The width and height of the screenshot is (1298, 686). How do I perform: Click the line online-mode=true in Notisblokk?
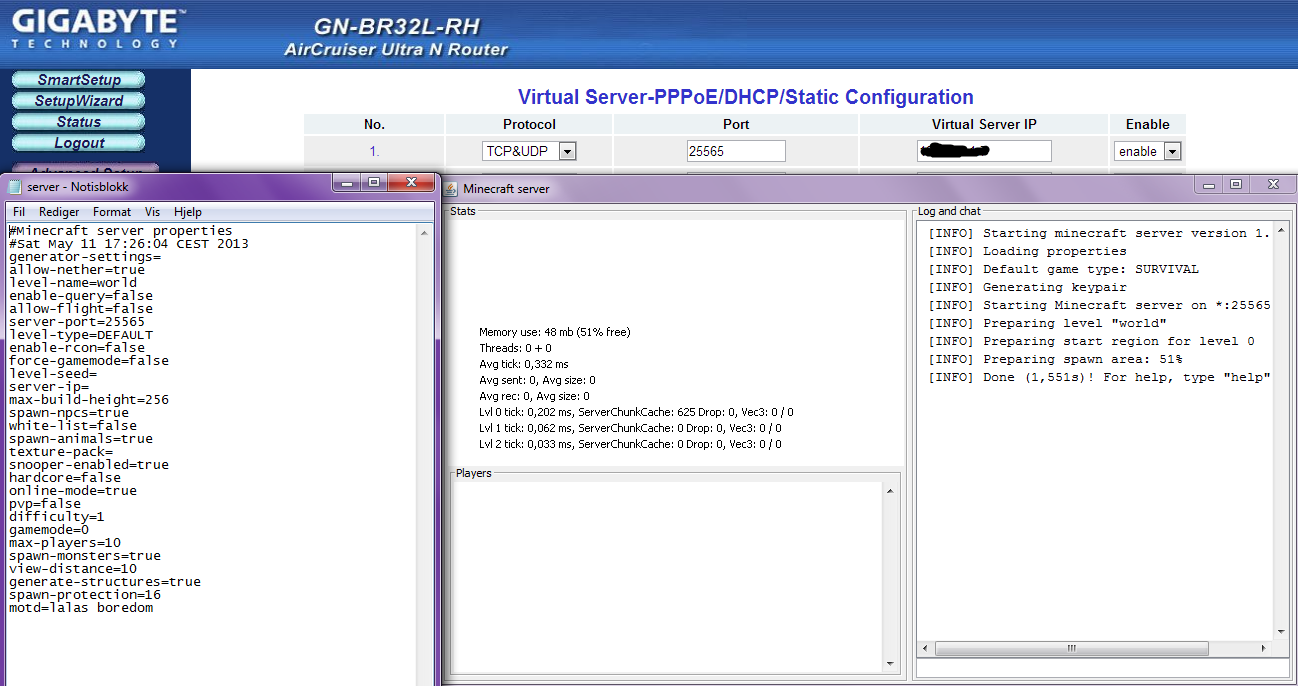pos(73,491)
